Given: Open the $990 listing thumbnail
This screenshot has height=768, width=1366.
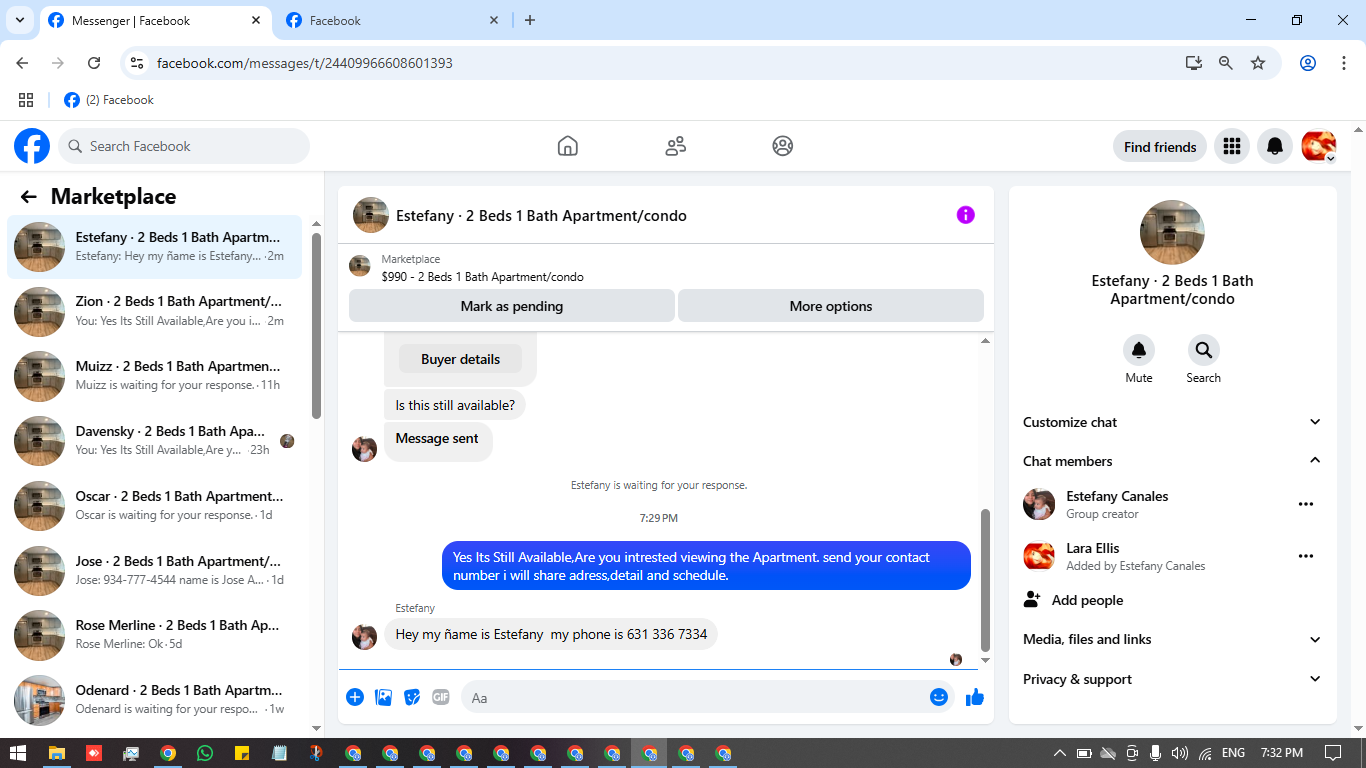Looking at the screenshot, I should [360, 266].
